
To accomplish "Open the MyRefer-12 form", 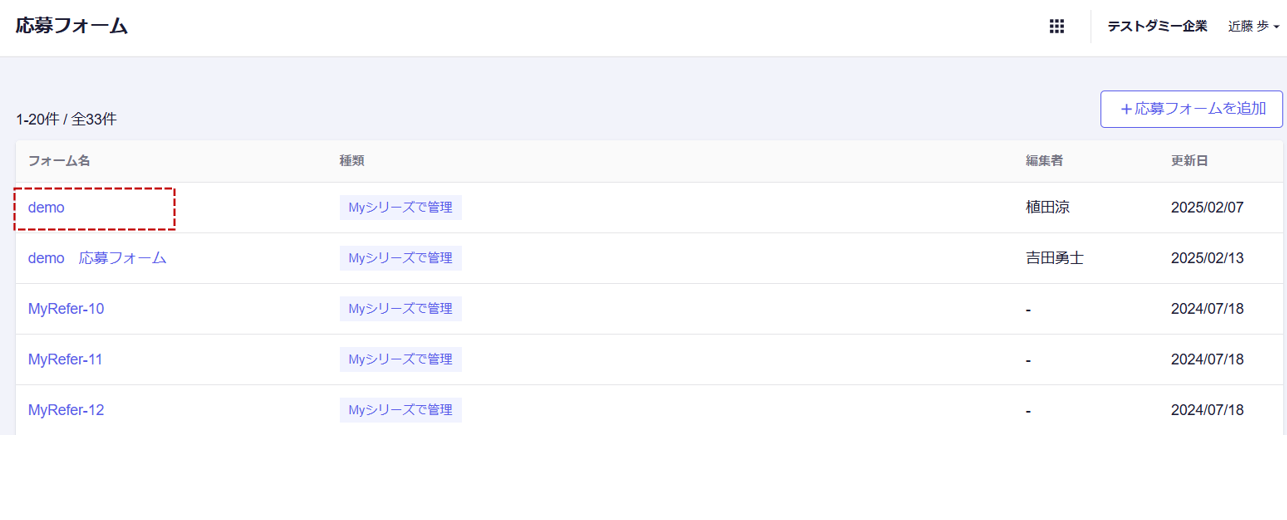I will pos(66,410).
